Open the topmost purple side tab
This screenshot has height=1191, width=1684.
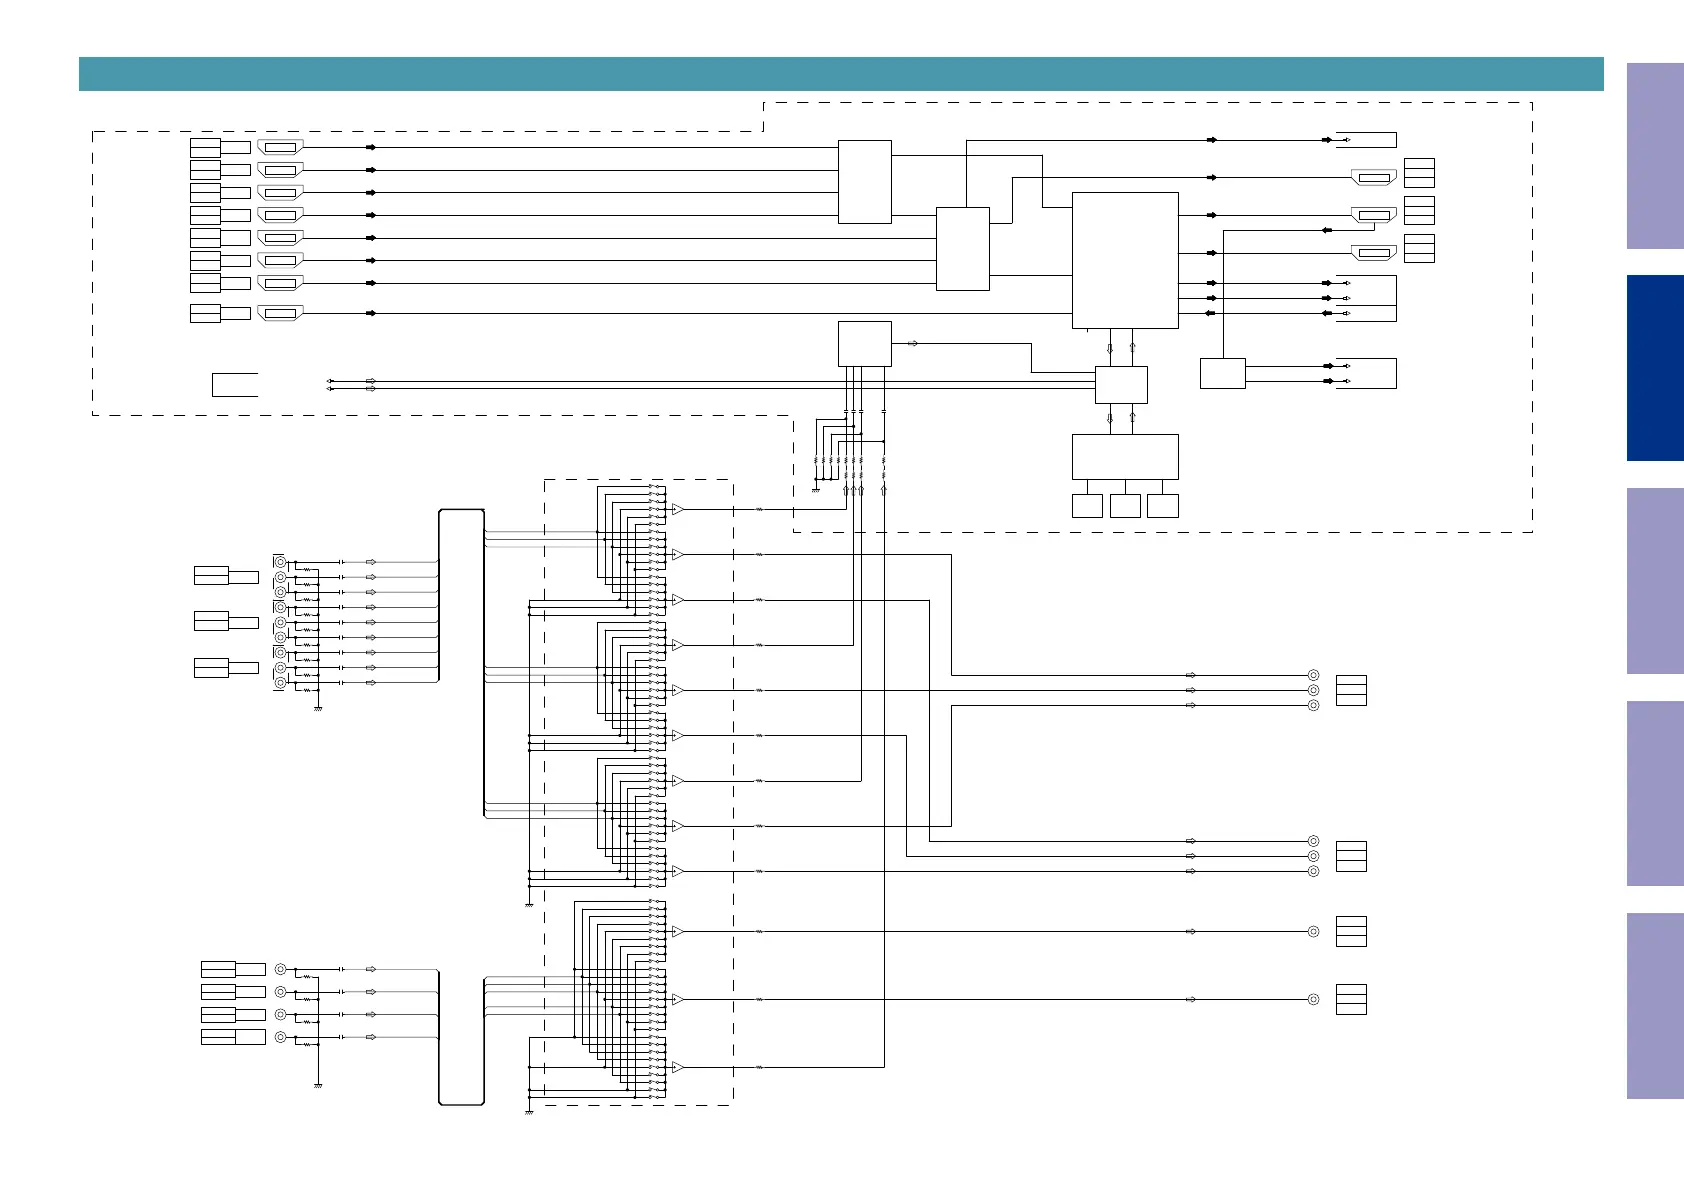pos(1655,156)
